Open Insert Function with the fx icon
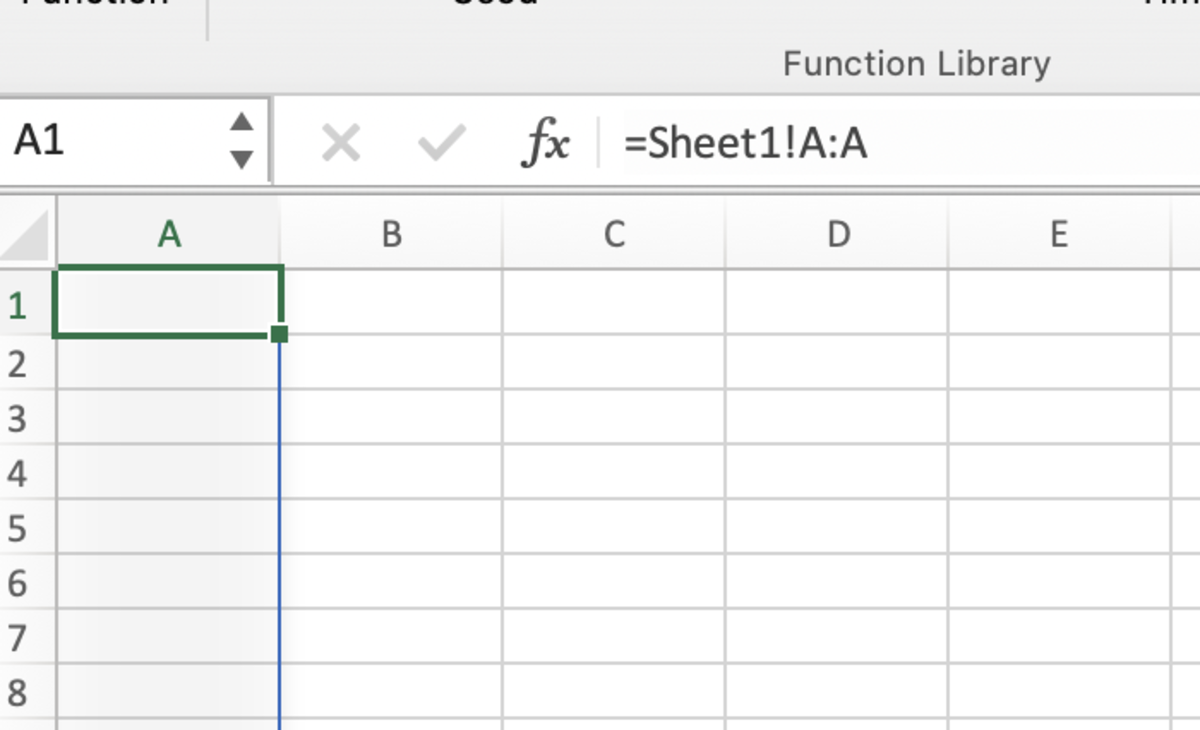 click(x=546, y=144)
